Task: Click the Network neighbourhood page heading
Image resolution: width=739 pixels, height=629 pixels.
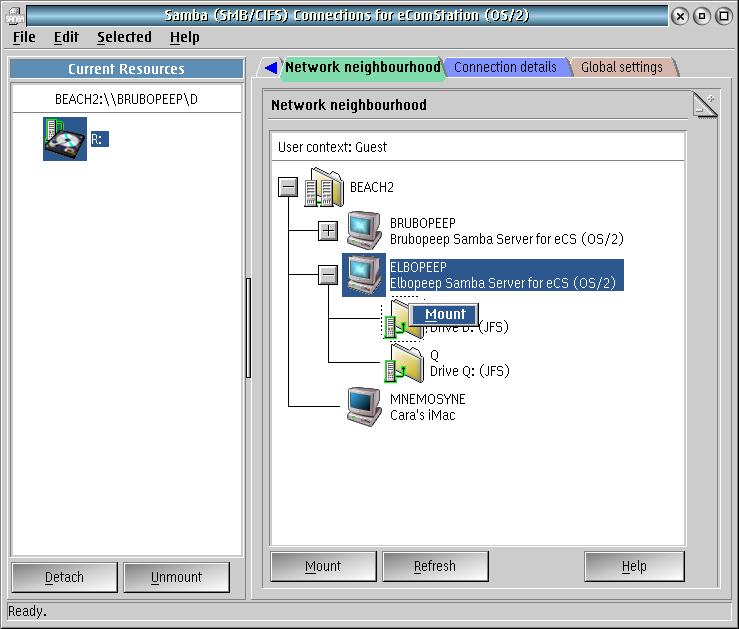Action: coord(349,105)
